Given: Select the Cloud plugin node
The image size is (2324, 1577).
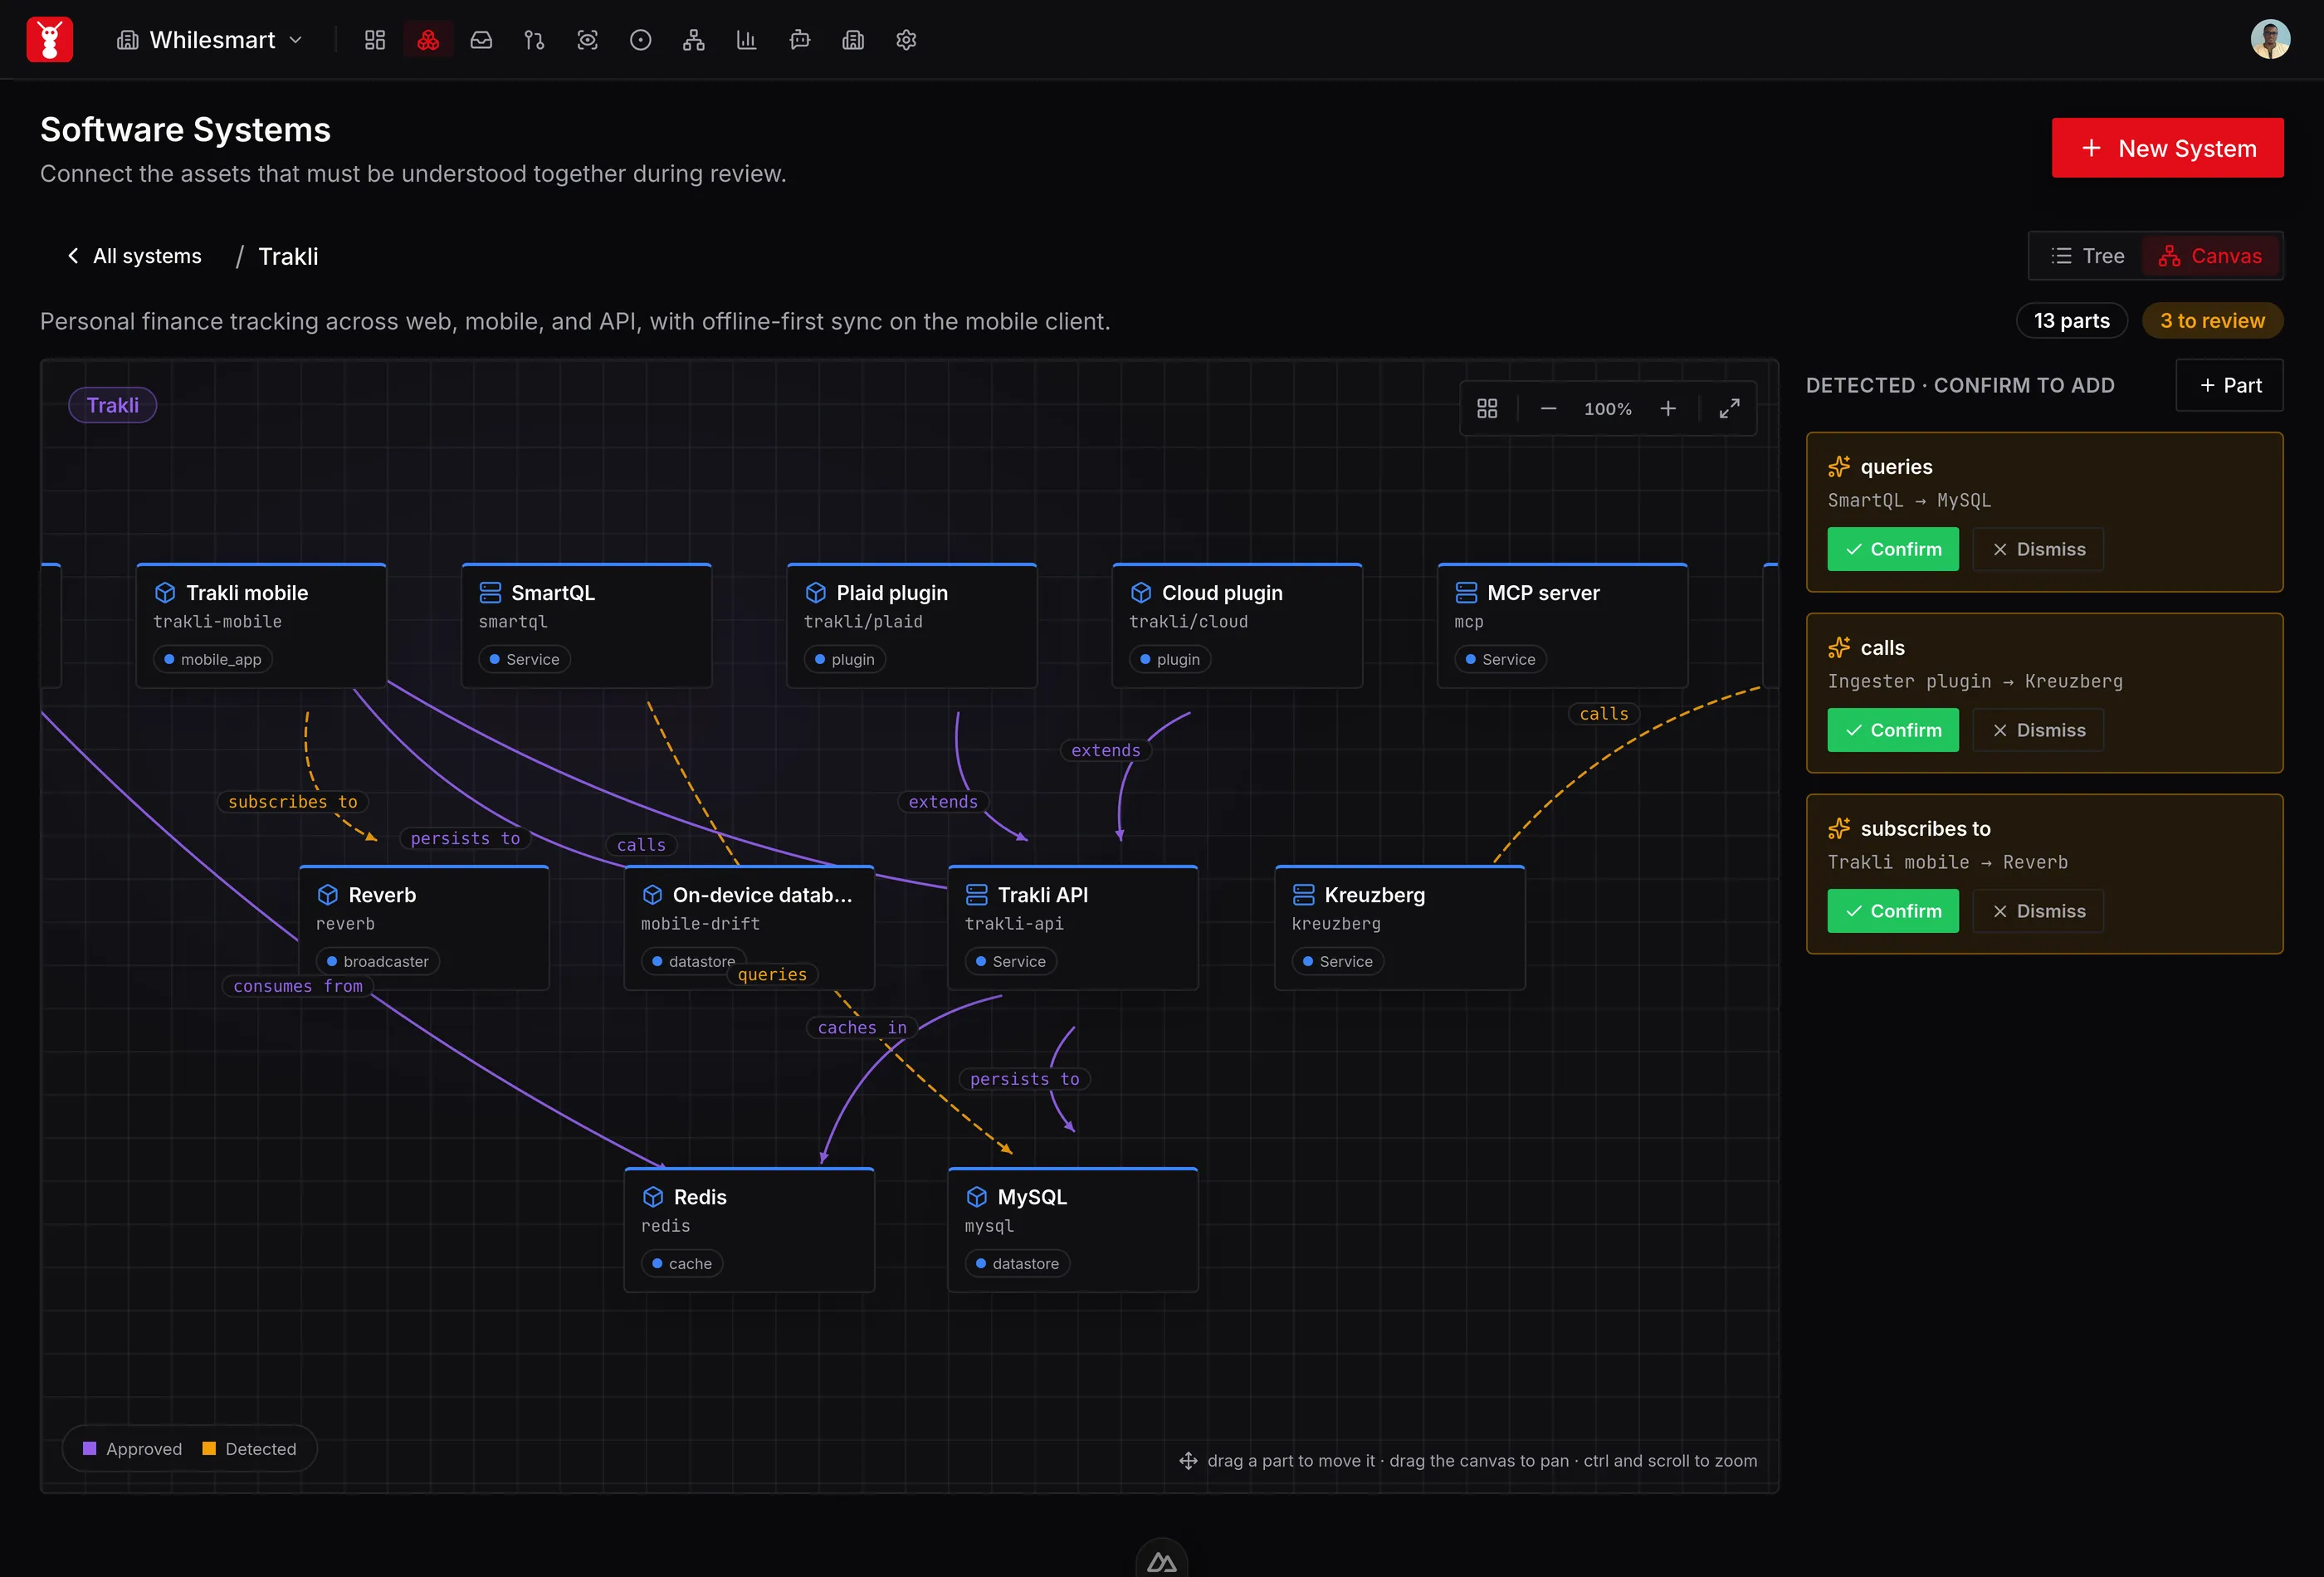Looking at the screenshot, I should coord(1237,625).
